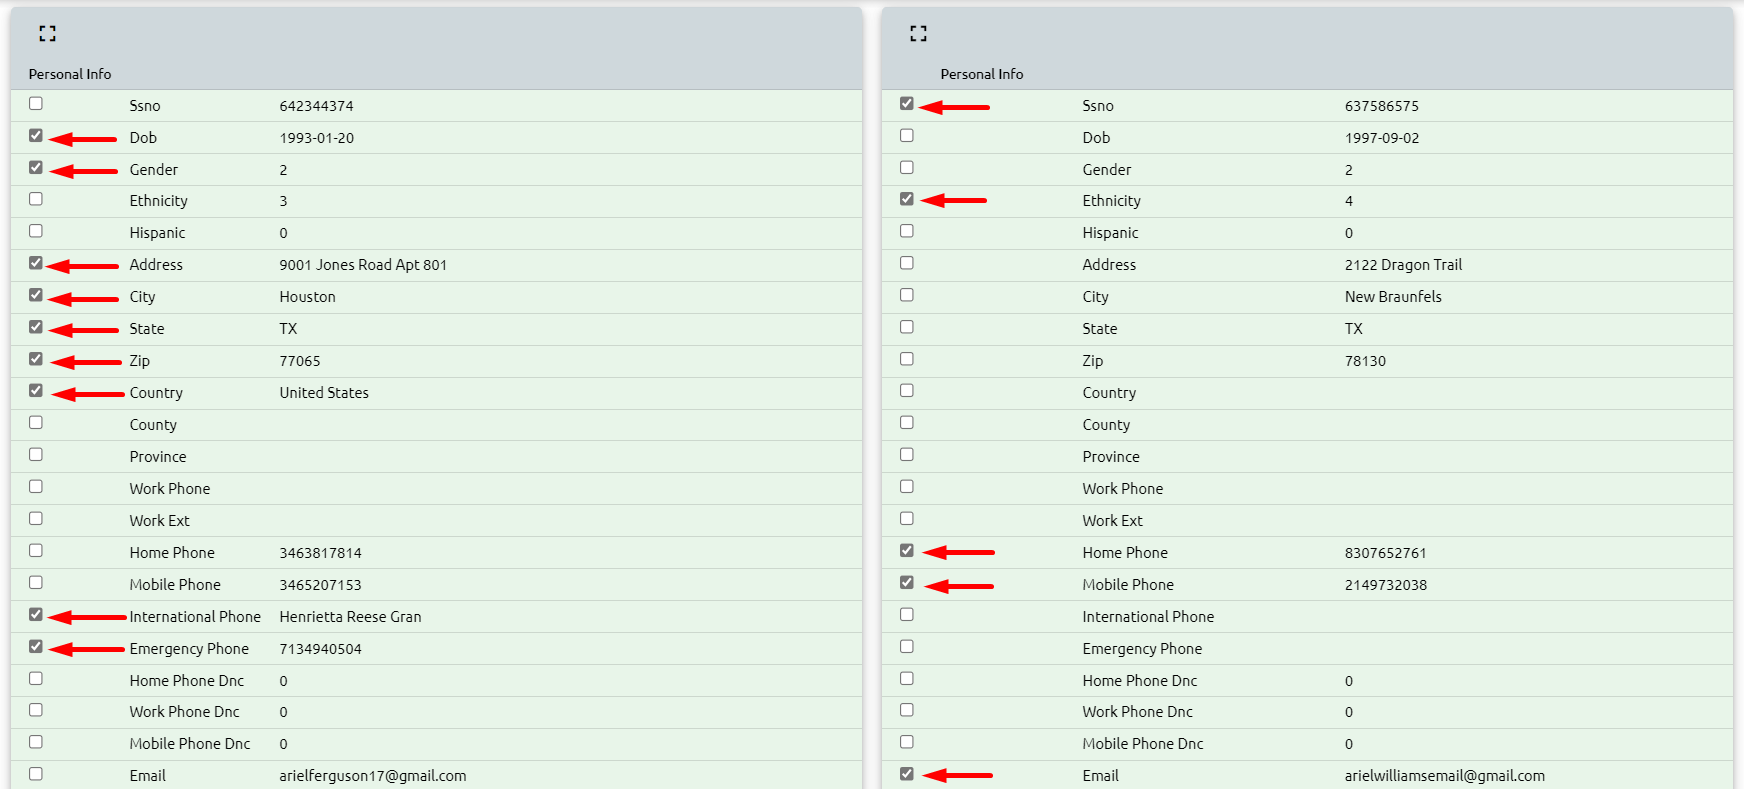
Task: Uncheck the left panel Address checkbox
Action: click(x=36, y=263)
